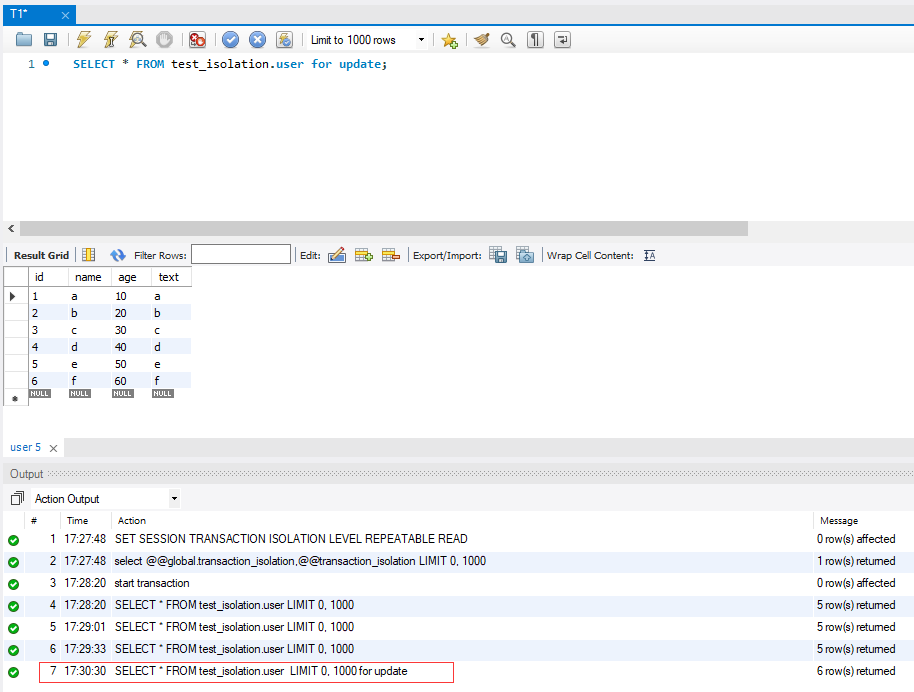Stop the running query
This screenshot has height=692, width=914.
click(x=165, y=40)
